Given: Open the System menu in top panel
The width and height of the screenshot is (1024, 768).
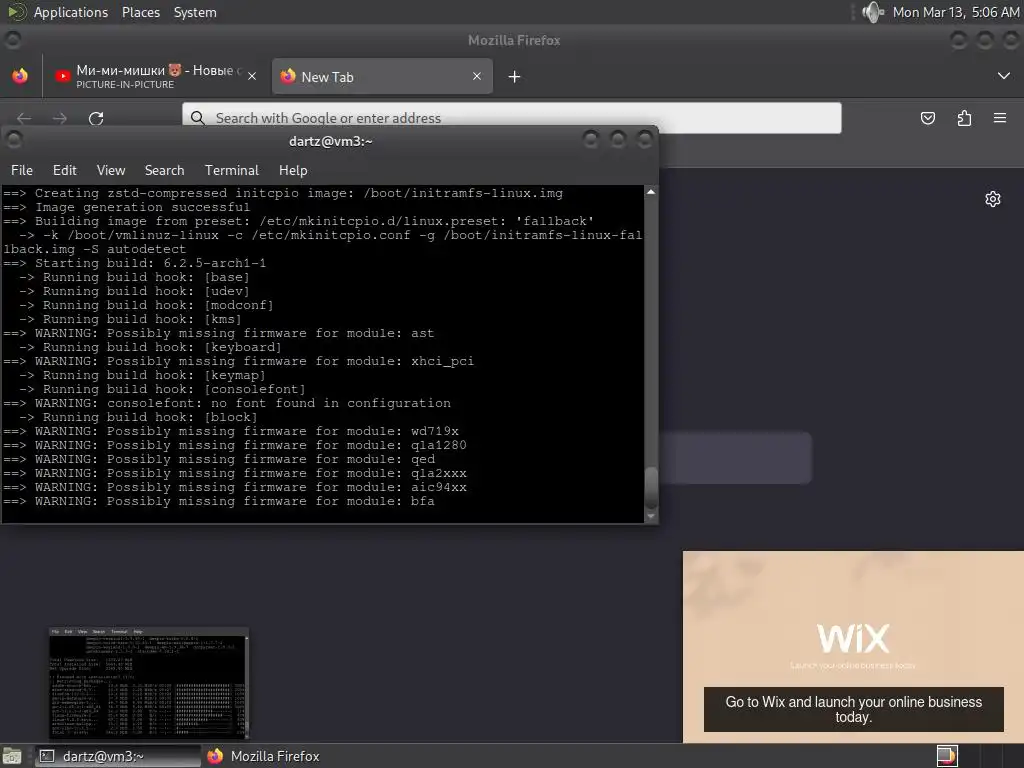Looking at the screenshot, I should click(195, 12).
